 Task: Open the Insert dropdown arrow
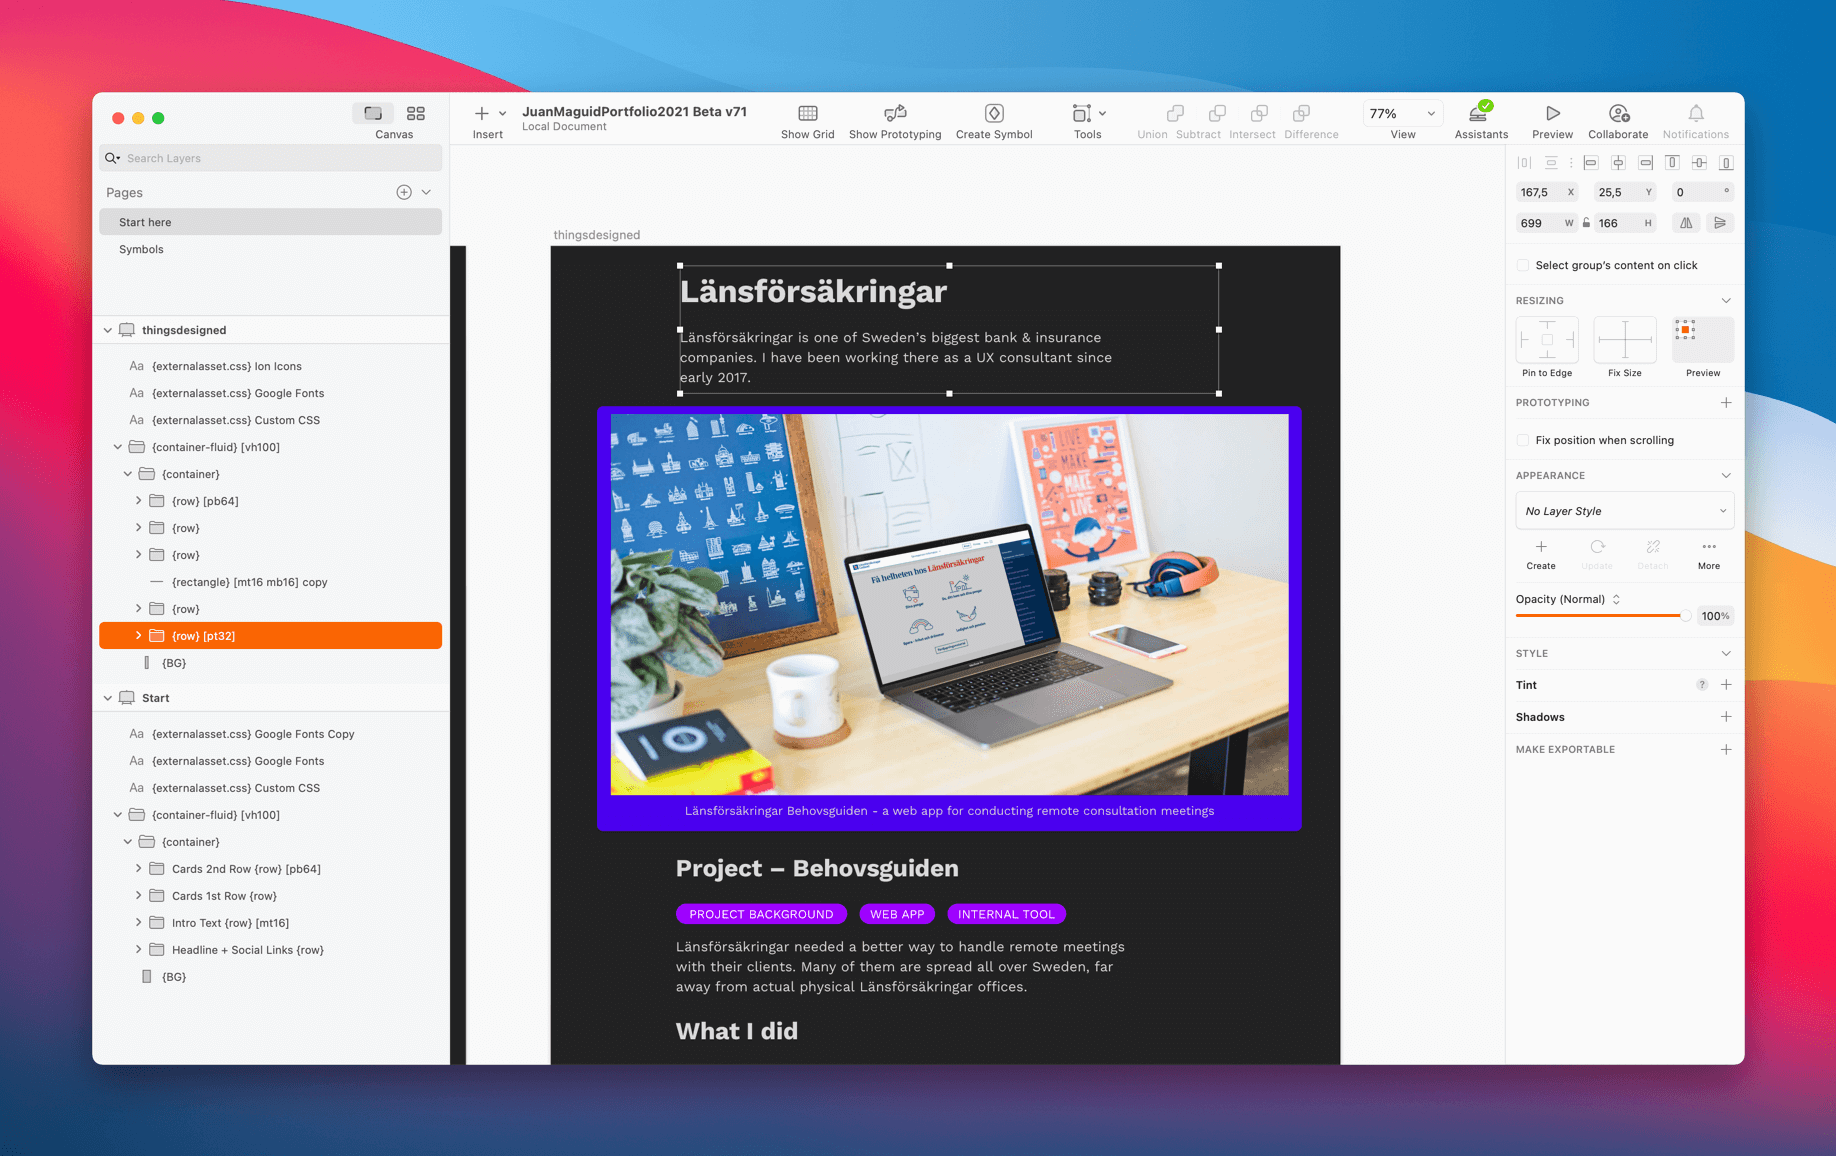point(502,114)
